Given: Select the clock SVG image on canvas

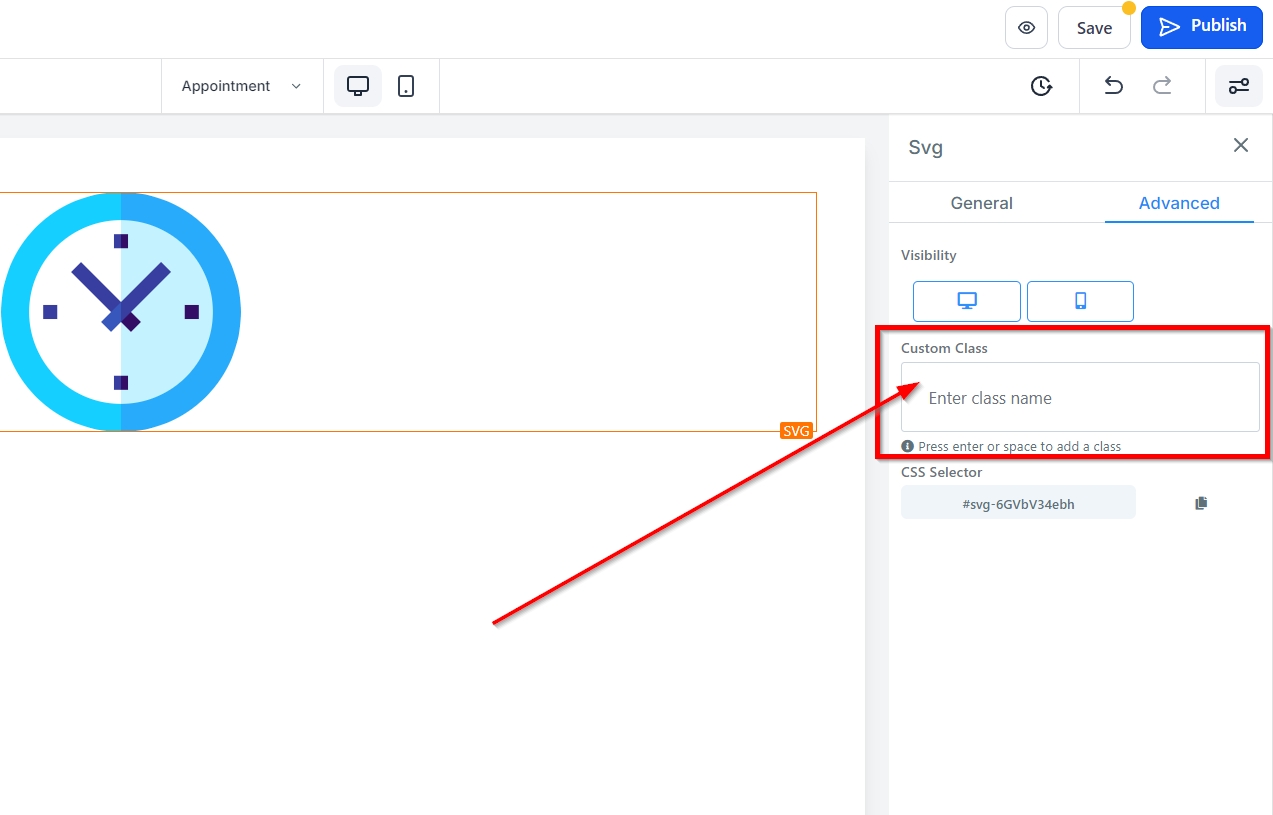Looking at the screenshot, I should [x=121, y=312].
